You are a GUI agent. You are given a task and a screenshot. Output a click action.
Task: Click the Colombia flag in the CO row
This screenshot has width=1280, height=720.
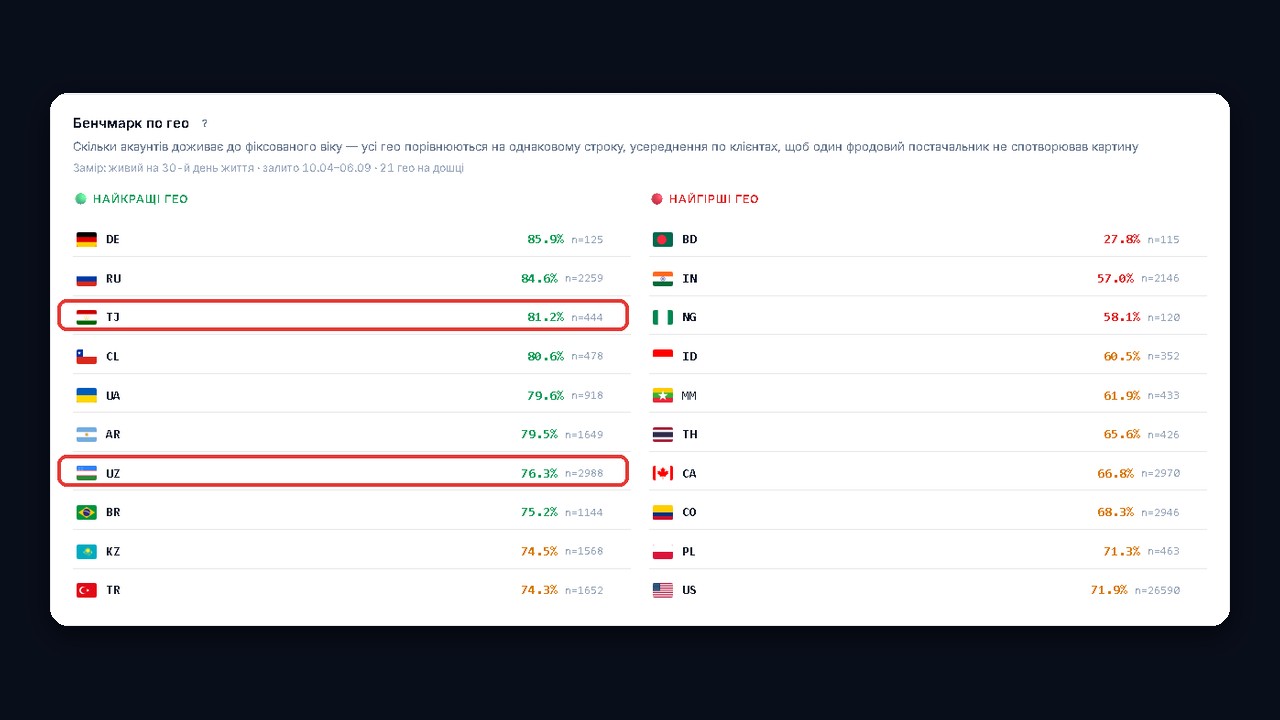[x=662, y=513]
